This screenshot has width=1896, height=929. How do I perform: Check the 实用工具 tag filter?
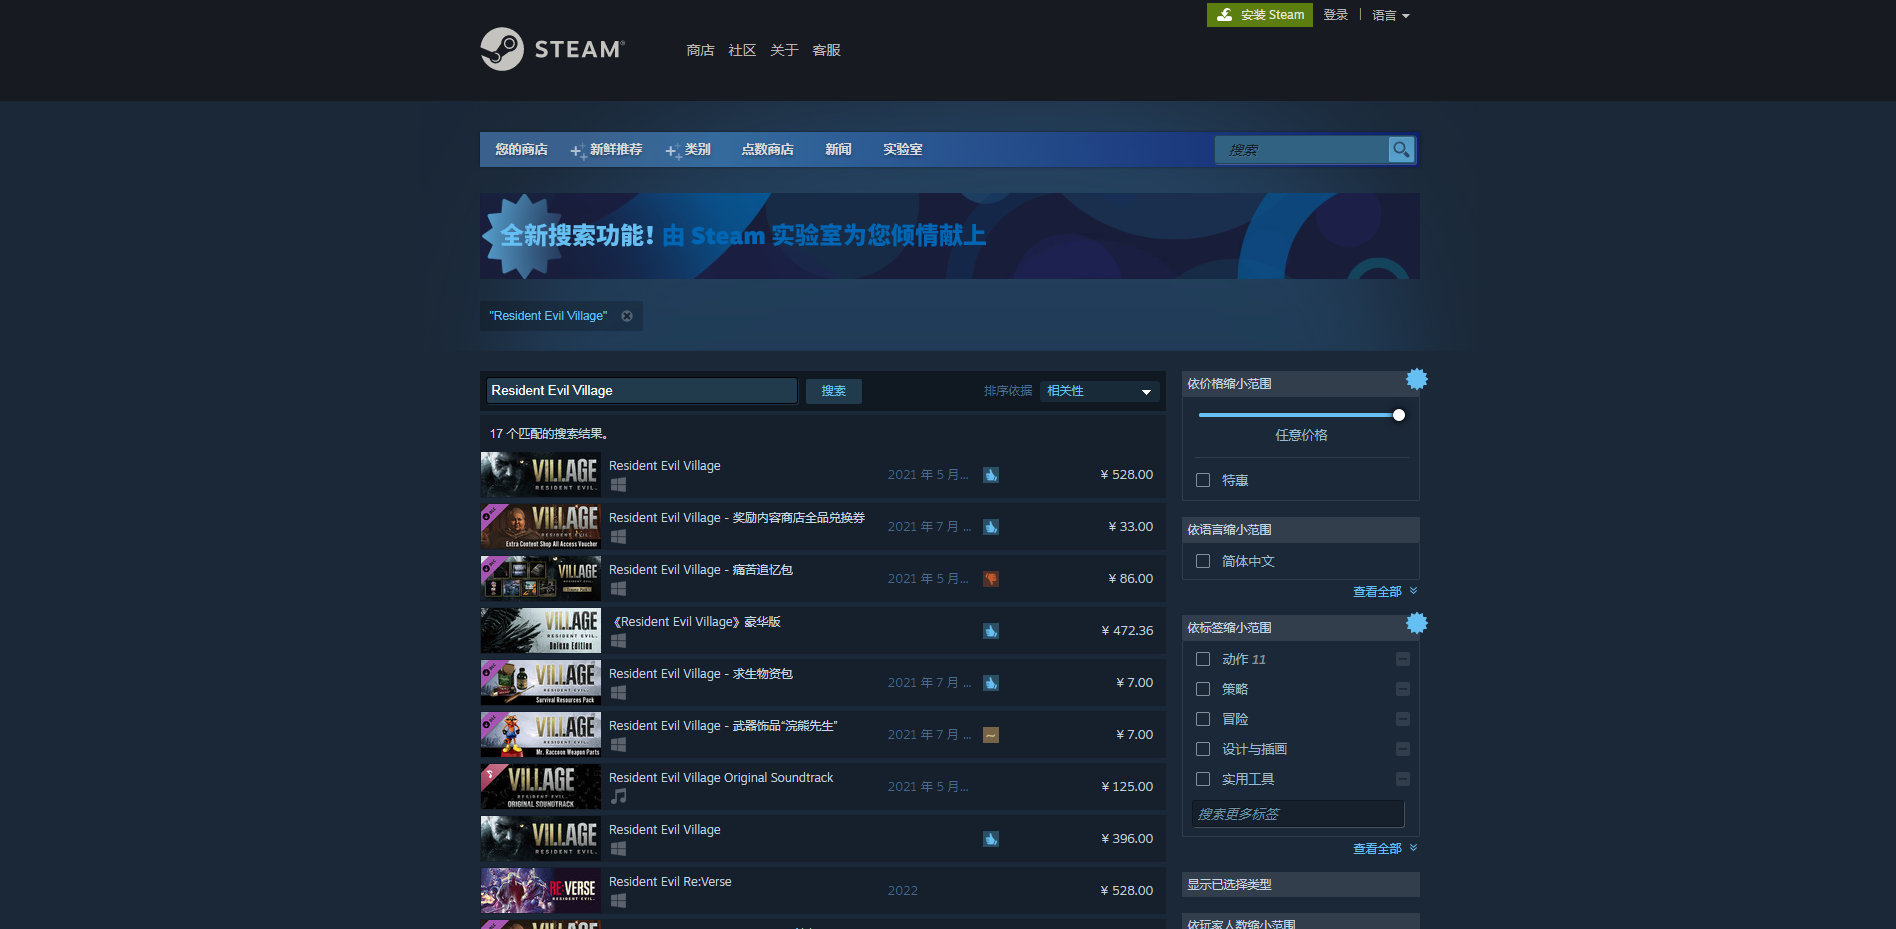coord(1203,779)
